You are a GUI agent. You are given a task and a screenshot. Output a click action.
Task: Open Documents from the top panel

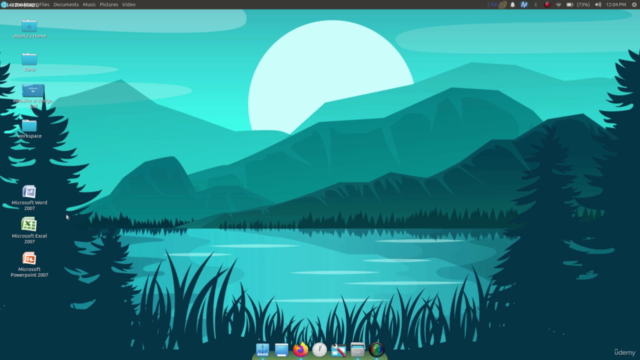point(66,4)
